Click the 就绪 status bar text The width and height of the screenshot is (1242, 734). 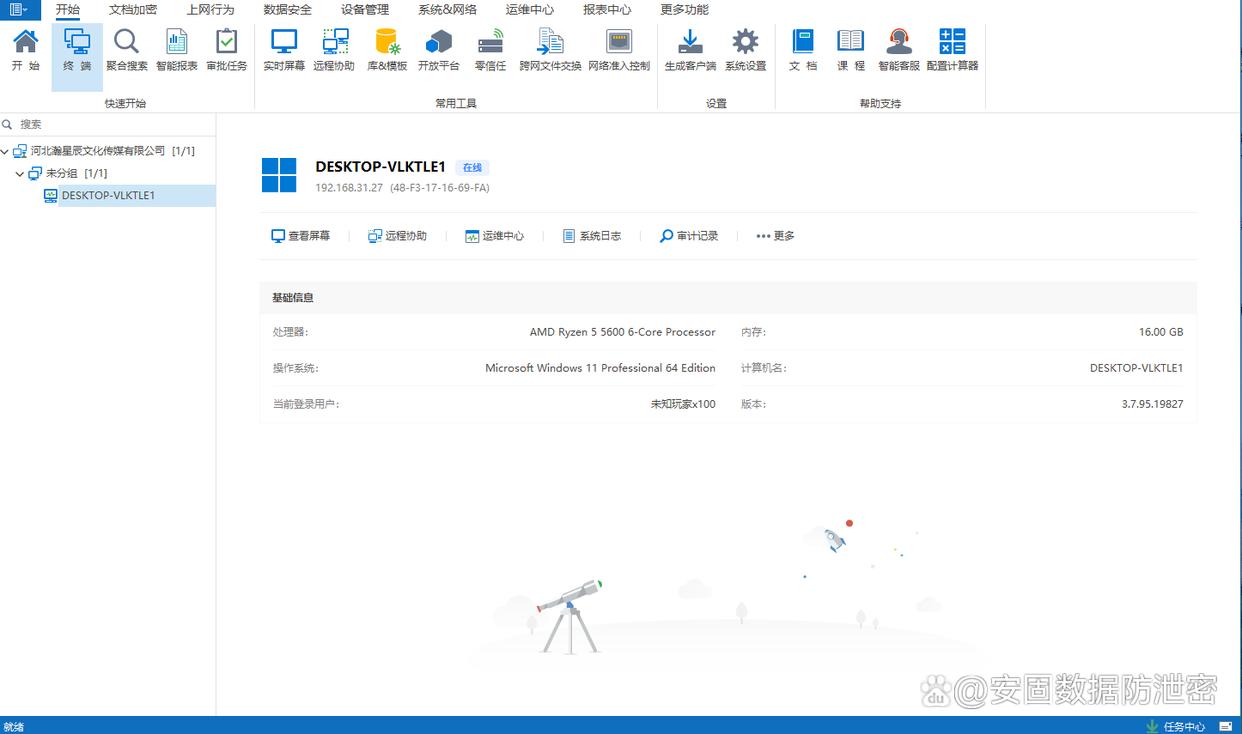[14, 726]
